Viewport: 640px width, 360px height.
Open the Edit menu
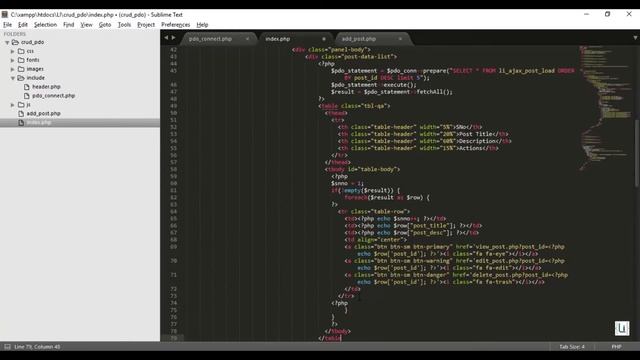coord(23,24)
